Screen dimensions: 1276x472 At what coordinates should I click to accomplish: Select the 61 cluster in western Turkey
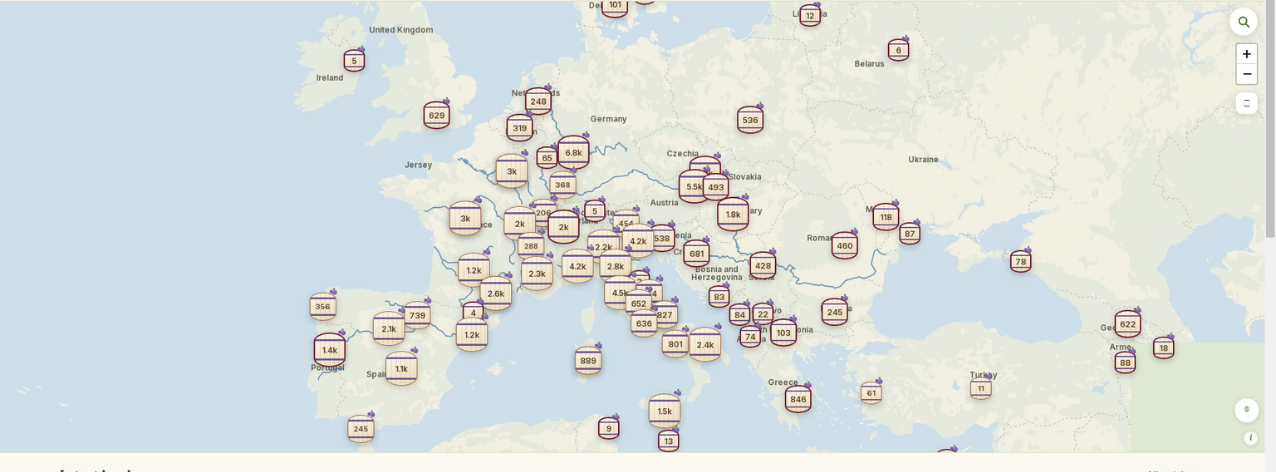(871, 393)
